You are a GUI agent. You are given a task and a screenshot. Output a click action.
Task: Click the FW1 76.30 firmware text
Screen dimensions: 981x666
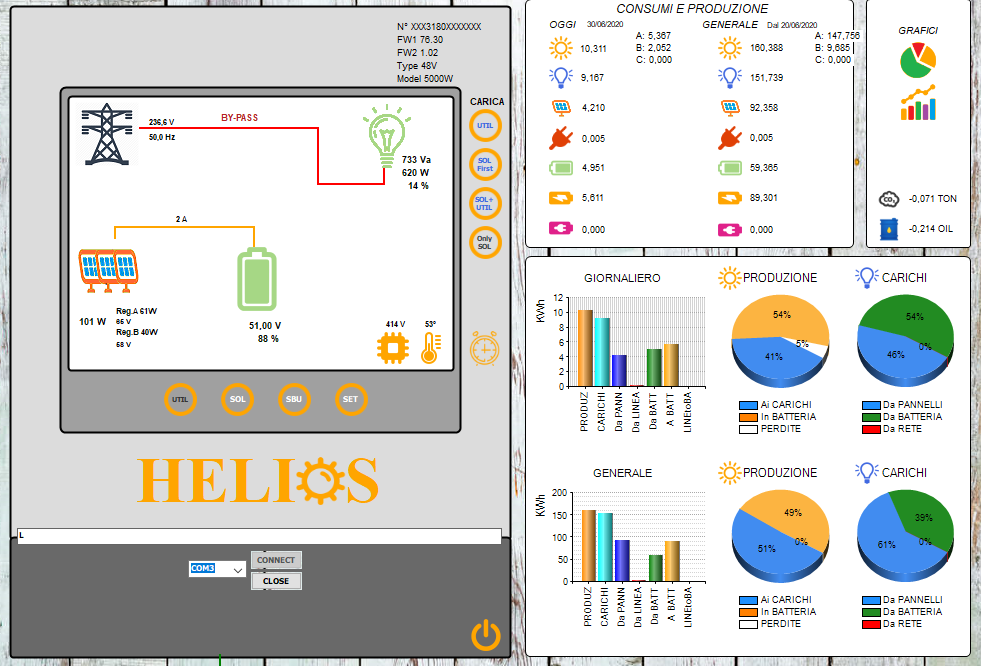420,39
